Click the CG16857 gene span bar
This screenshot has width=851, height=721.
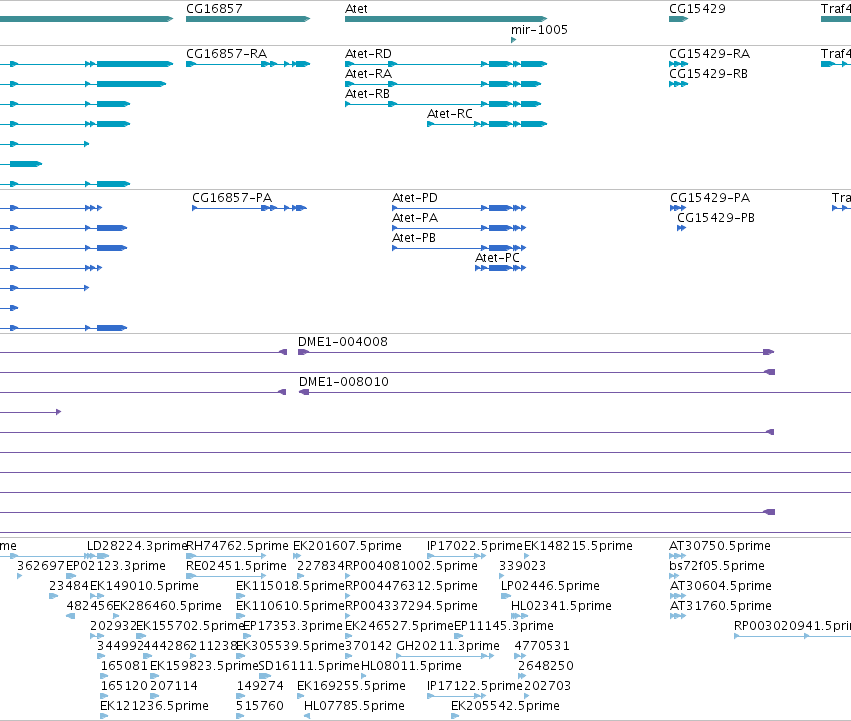pos(247,19)
